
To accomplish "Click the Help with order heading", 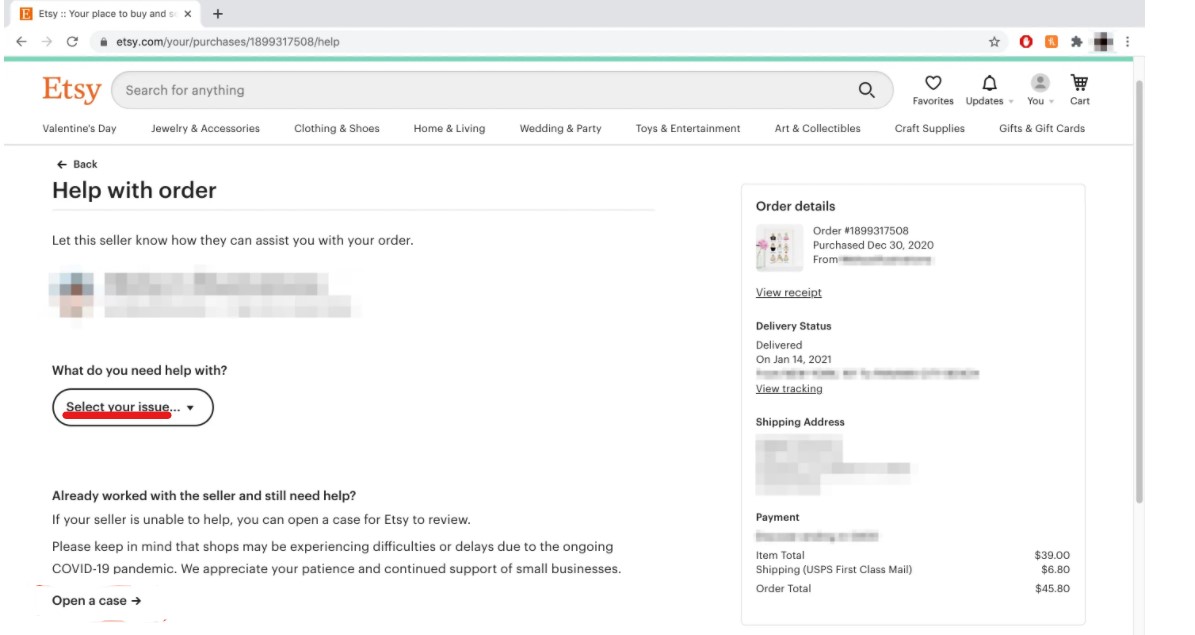I will [x=134, y=191].
